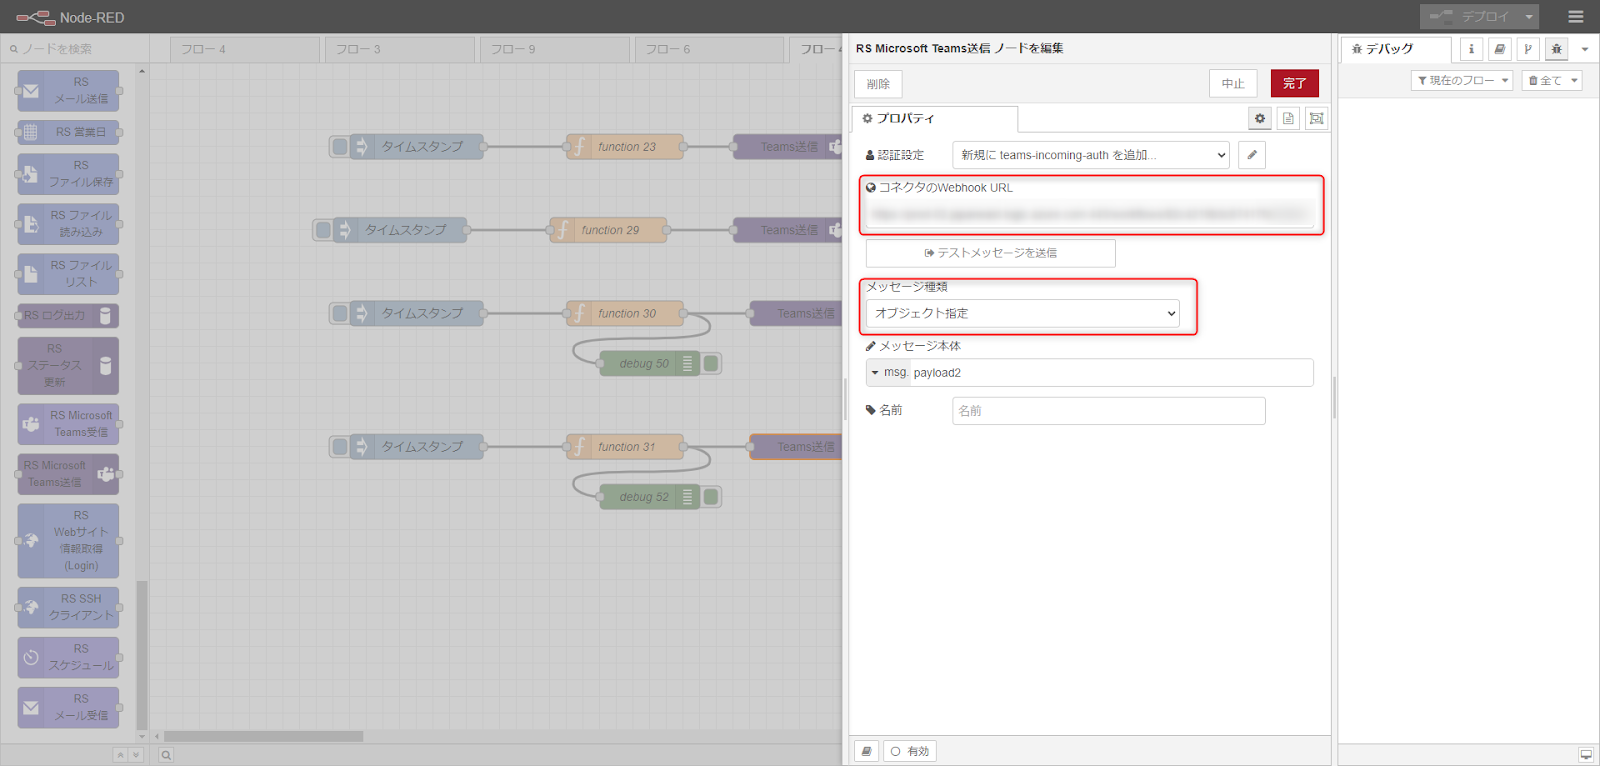Select the function 30 node
The width and height of the screenshot is (1600, 766).
point(626,313)
